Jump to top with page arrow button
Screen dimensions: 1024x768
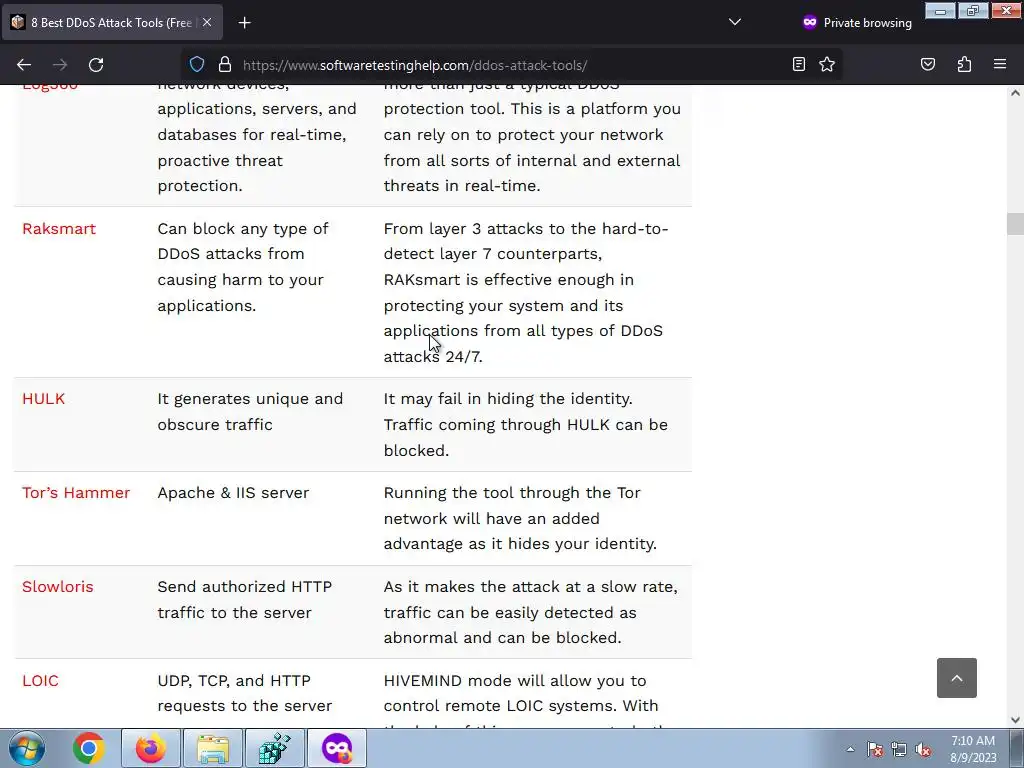(957, 678)
